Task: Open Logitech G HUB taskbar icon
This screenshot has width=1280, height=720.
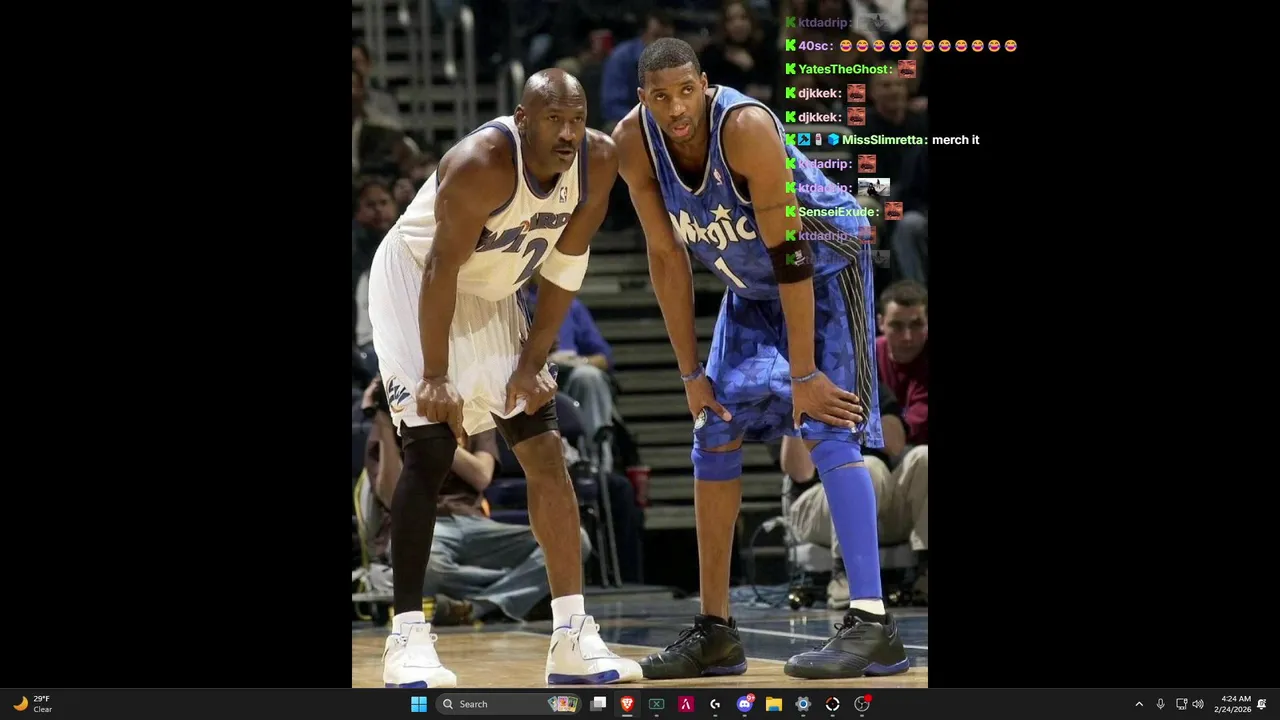Action: pos(715,704)
